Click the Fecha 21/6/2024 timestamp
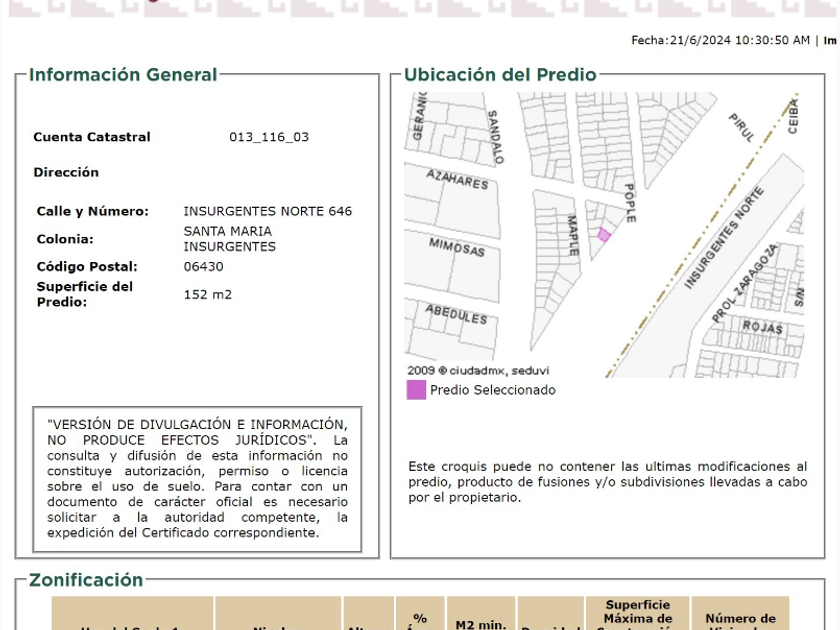Viewport: 840px width, 630px height. (x=721, y=40)
